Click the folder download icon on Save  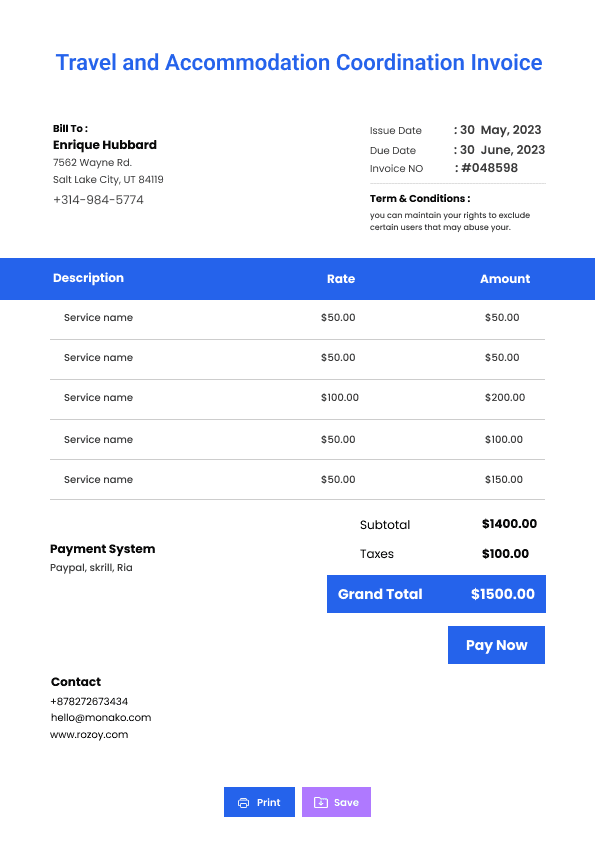pyautogui.click(x=321, y=802)
